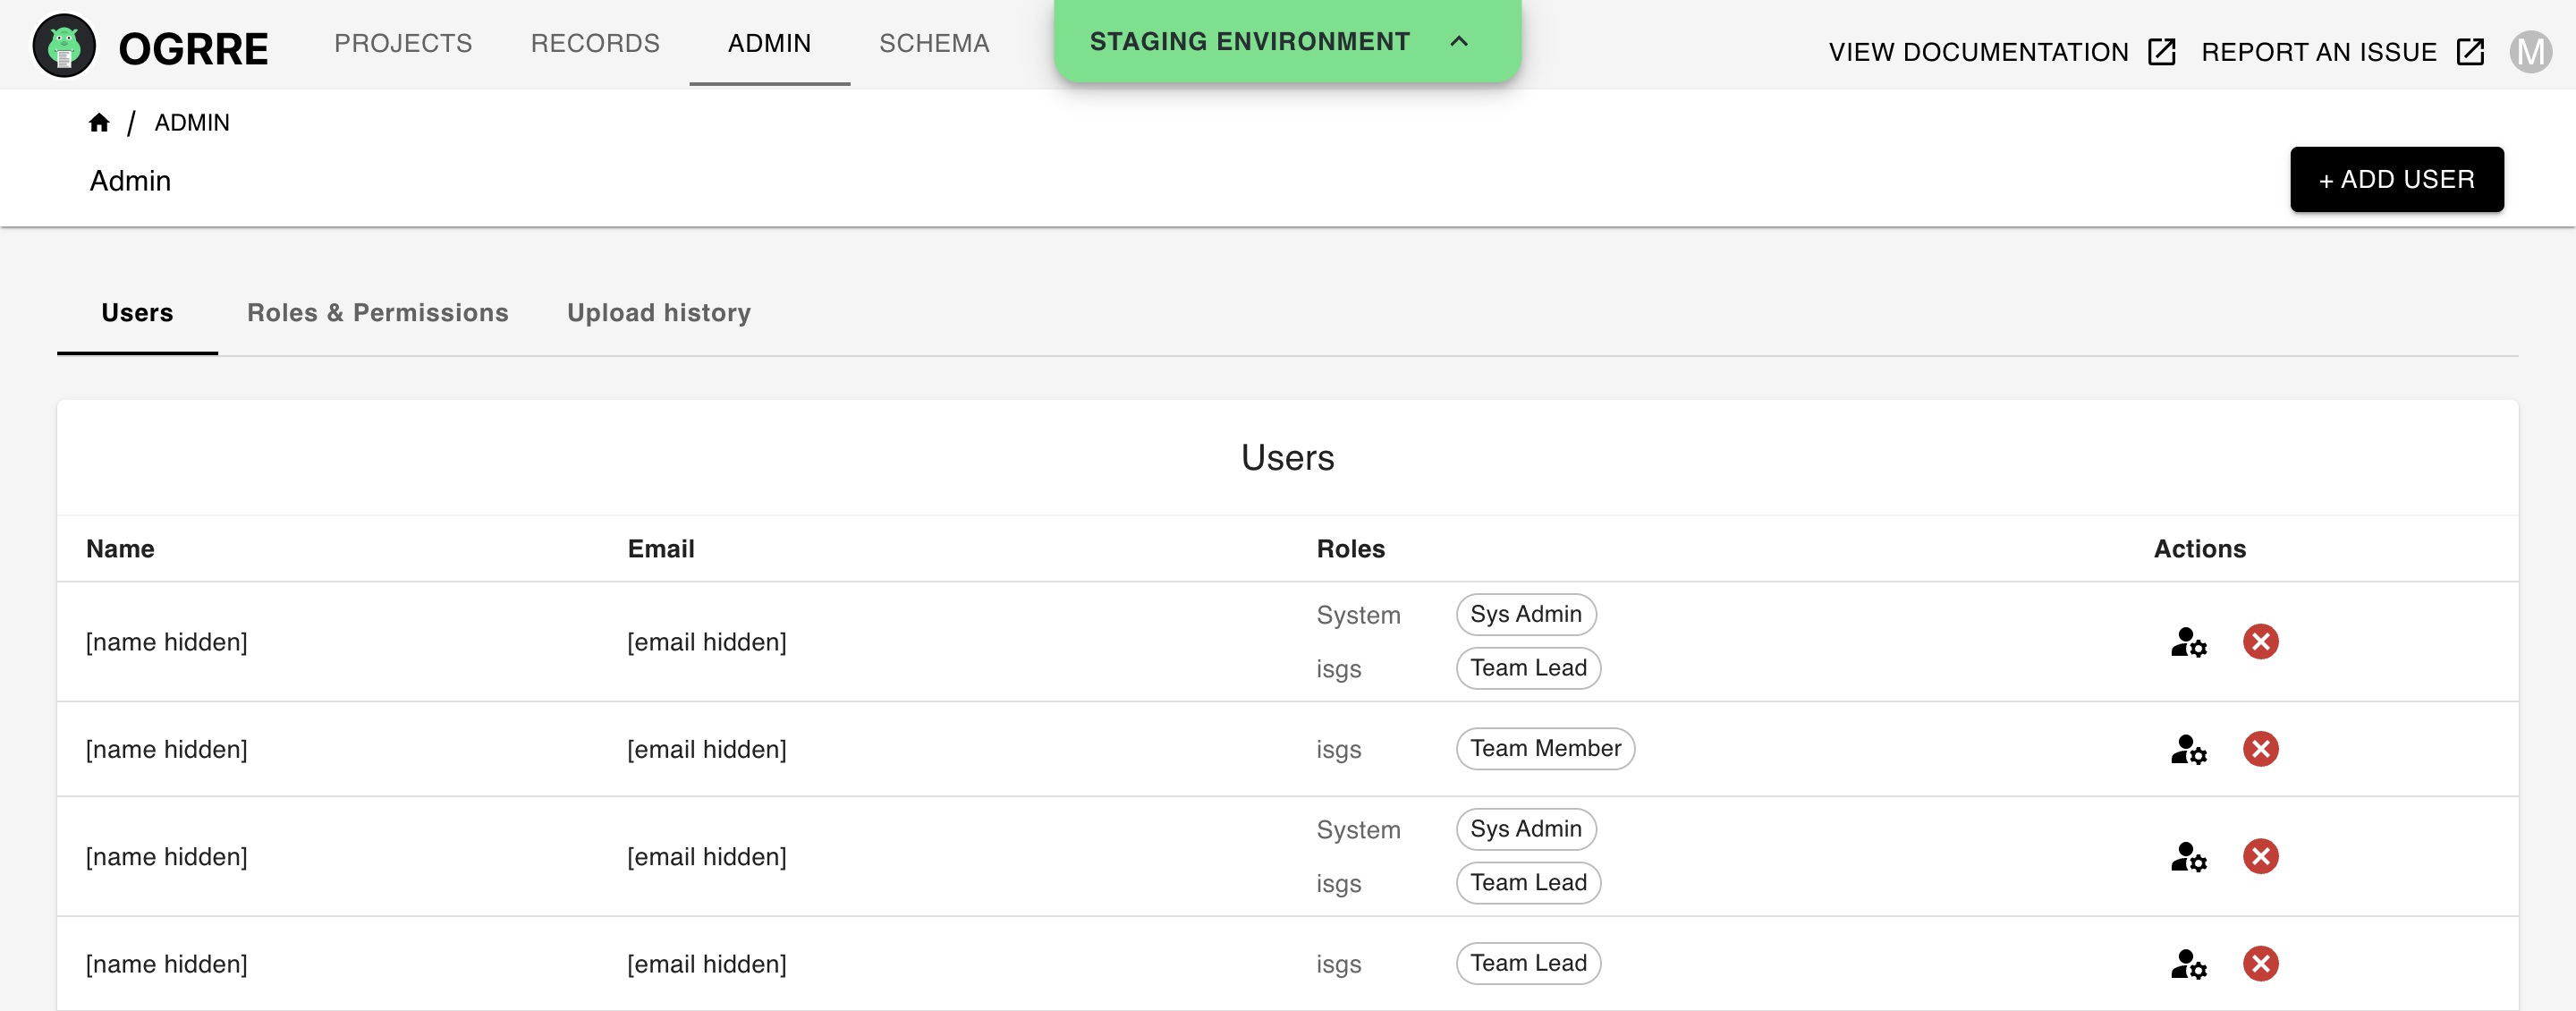
Task: Go home via the breadcrumb house icon
Action: pos(99,122)
